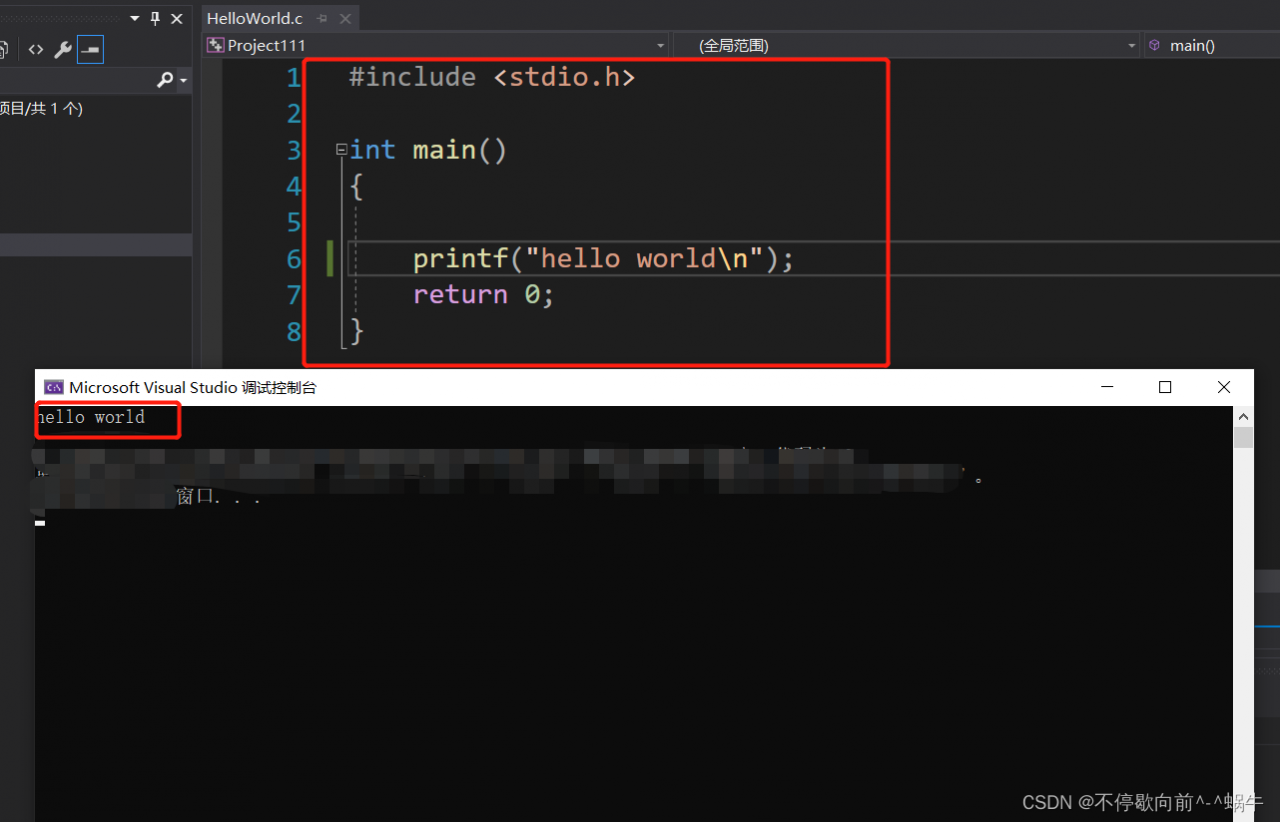This screenshot has height=822, width=1280.
Task: Click the Microsoft Visual Studio 调试控制台 title
Action: 193,387
